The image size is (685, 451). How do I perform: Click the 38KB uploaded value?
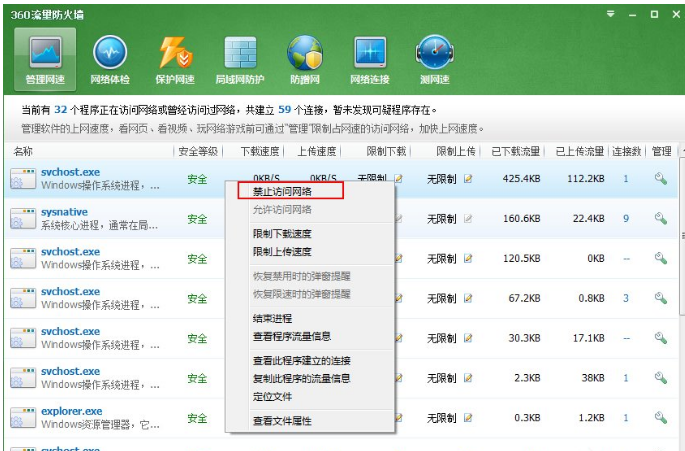[x=593, y=378]
